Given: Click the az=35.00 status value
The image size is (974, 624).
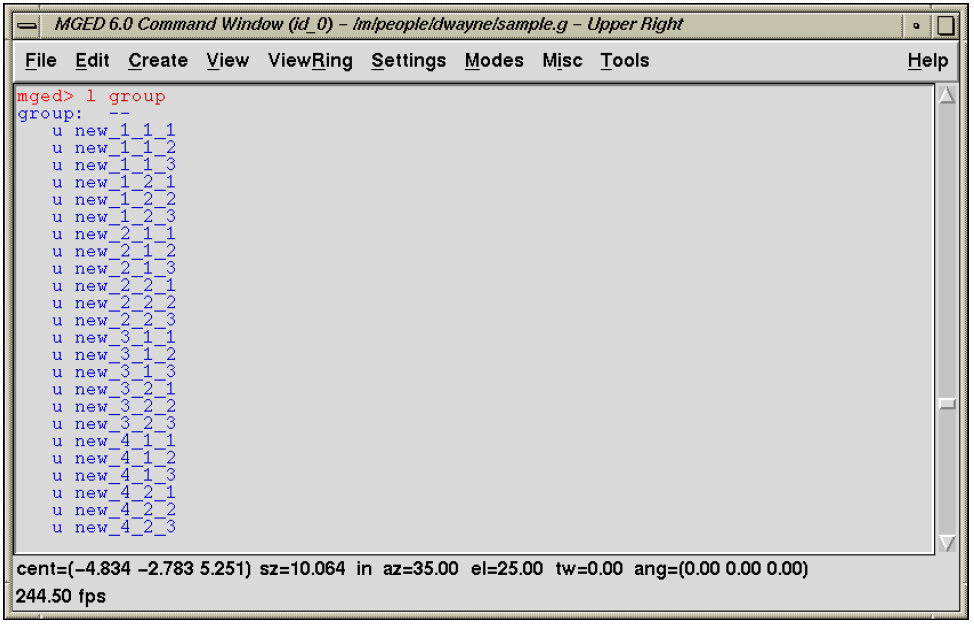Looking at the screenshot, I should click(421, 569).
